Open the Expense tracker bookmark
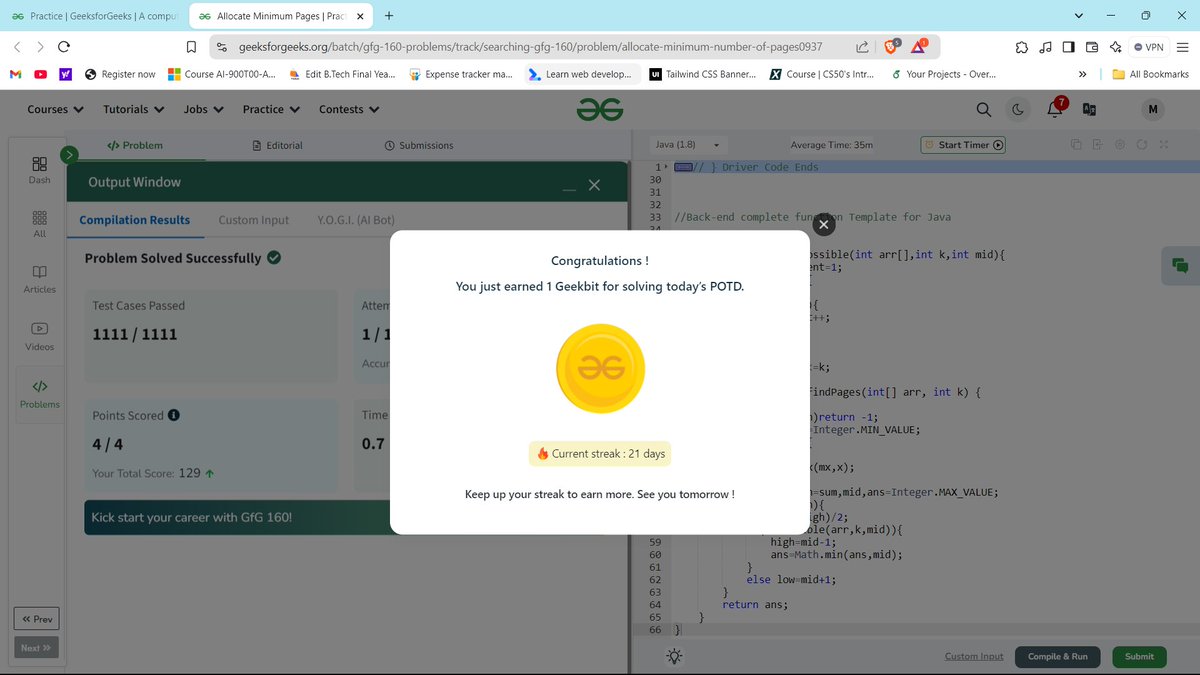Viewport: 1200px width, 675px height. coord(460,74)
